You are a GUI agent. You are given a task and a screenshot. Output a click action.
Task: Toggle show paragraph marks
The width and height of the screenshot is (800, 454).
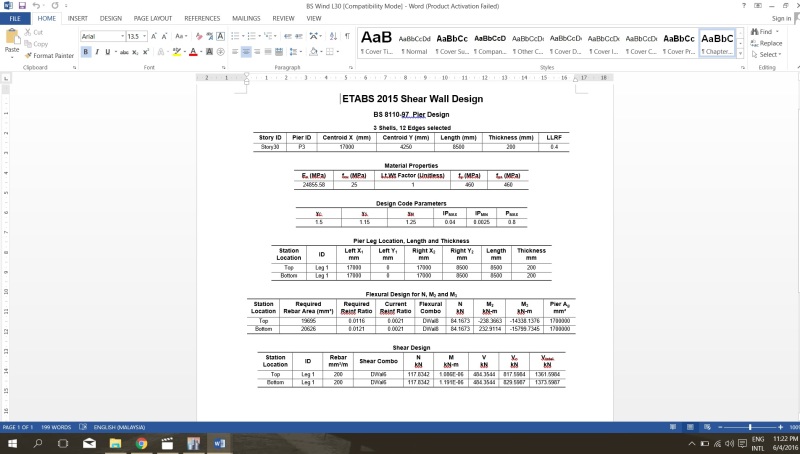point(347,36)
